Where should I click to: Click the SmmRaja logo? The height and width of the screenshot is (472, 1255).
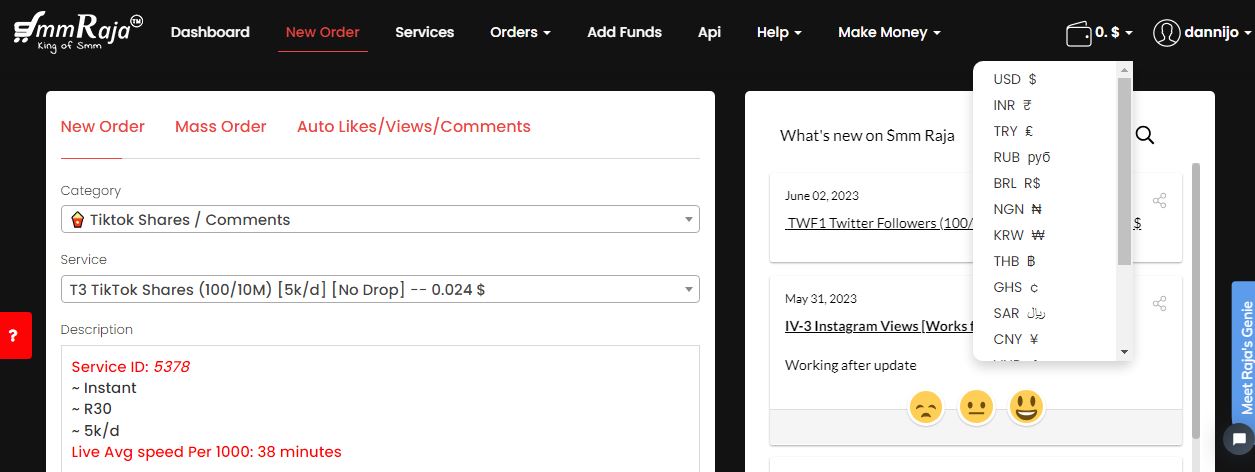click(x=78, y=32)
